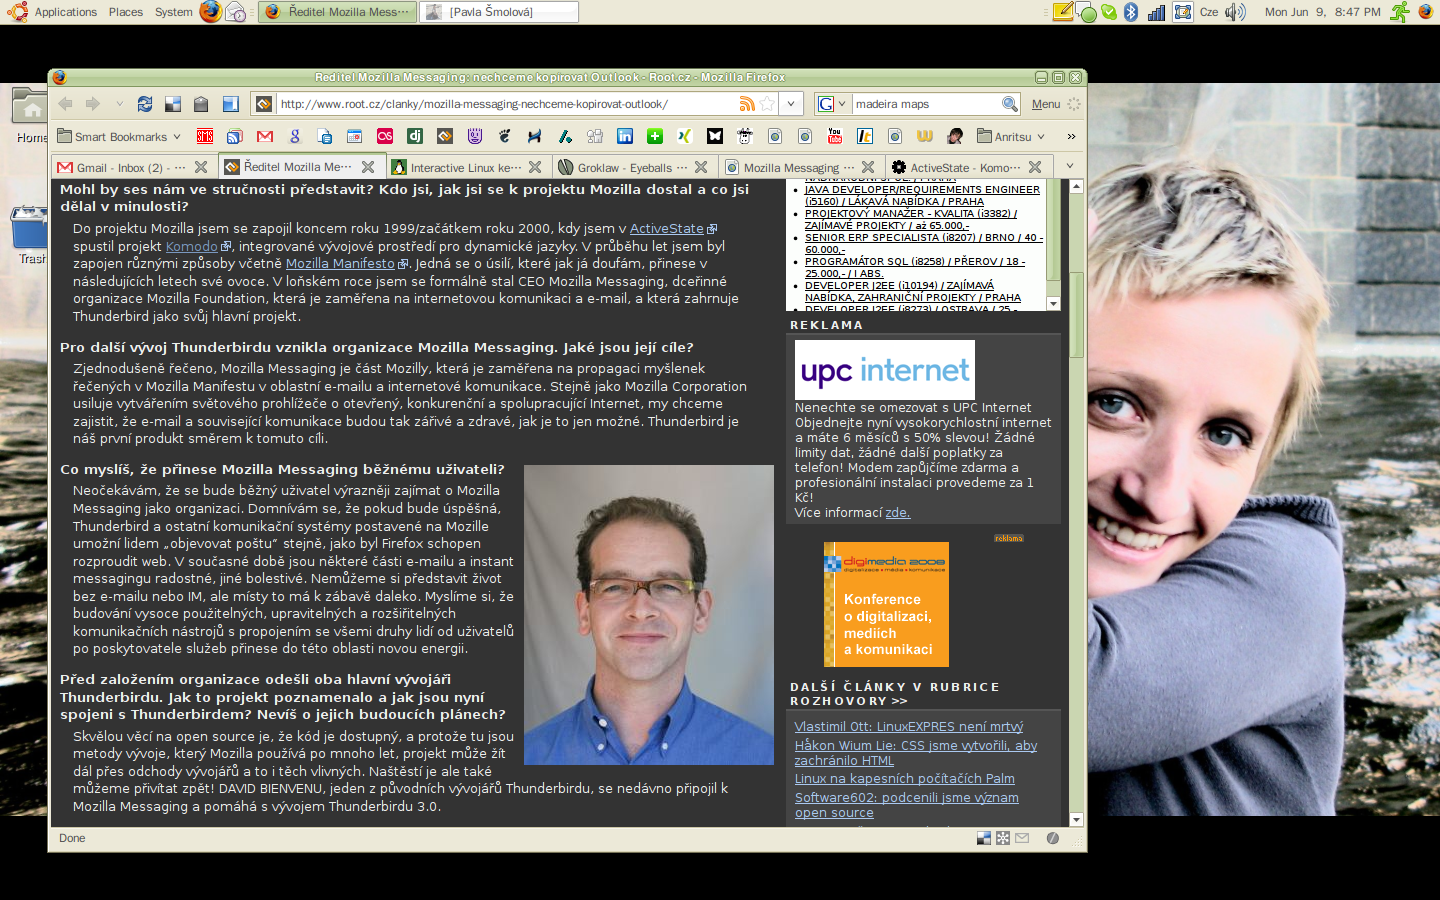Open the address bar history dropdown

791,104
